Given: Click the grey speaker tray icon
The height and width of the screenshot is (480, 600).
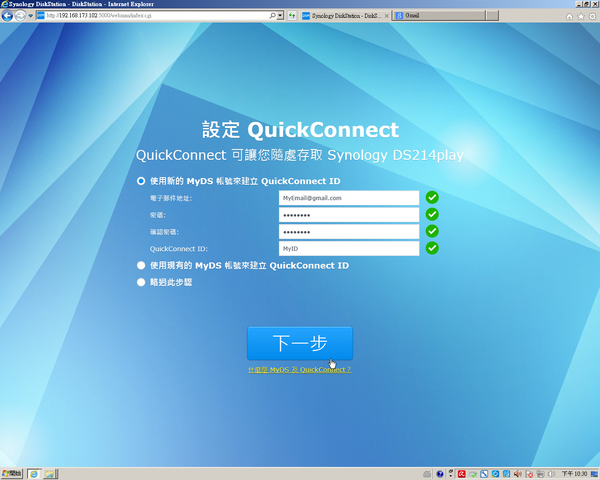Looking at the screenshot, I should tap(551, 474).
